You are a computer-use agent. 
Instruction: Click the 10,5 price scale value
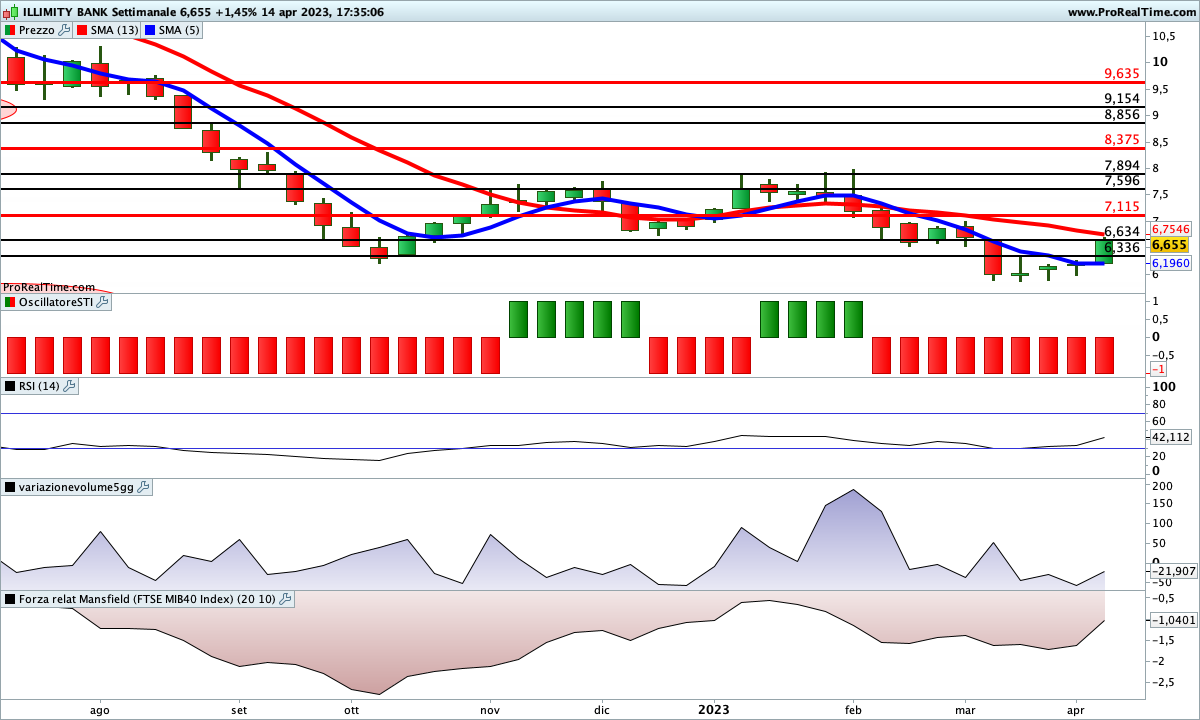click(1163, 36)
